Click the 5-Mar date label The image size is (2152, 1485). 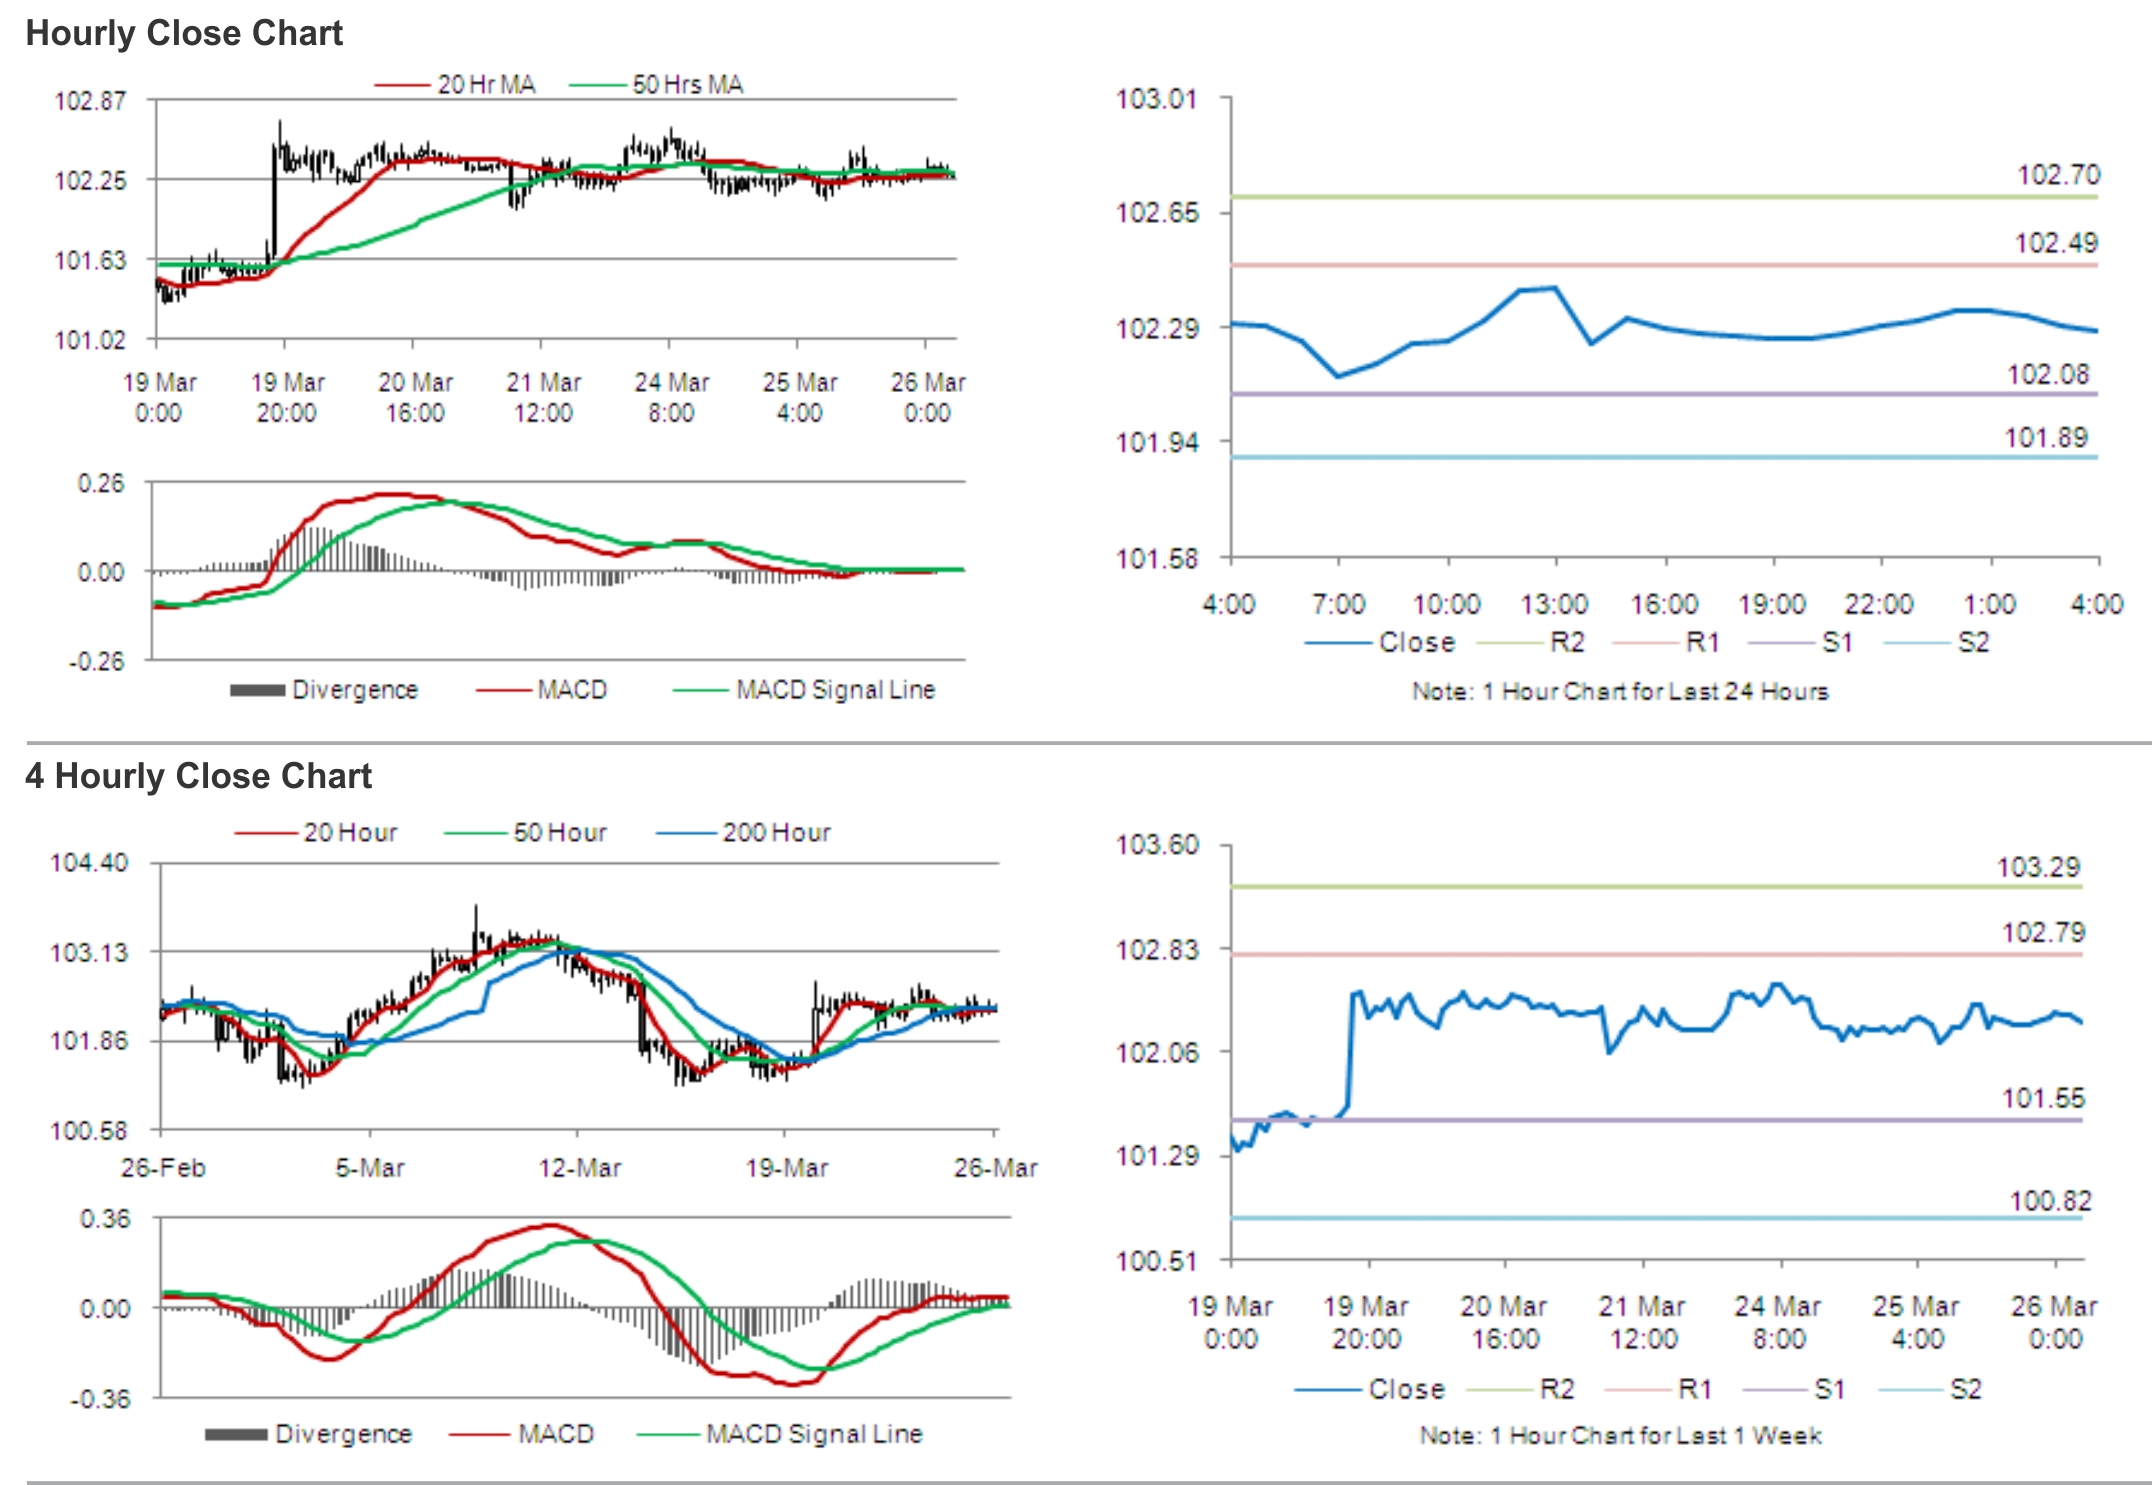(370, 1167)
